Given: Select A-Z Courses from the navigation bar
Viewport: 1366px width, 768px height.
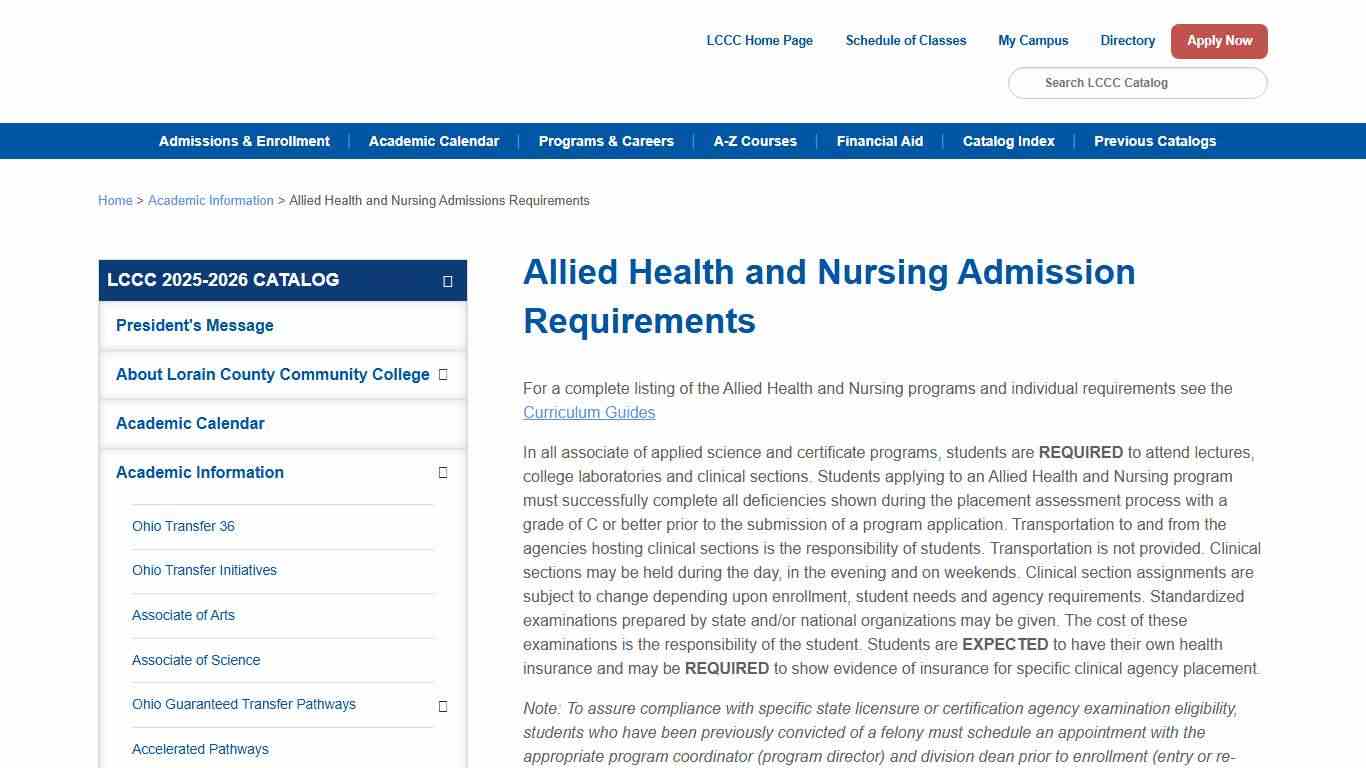Looking at the screenshot, I should coord(755,141).
